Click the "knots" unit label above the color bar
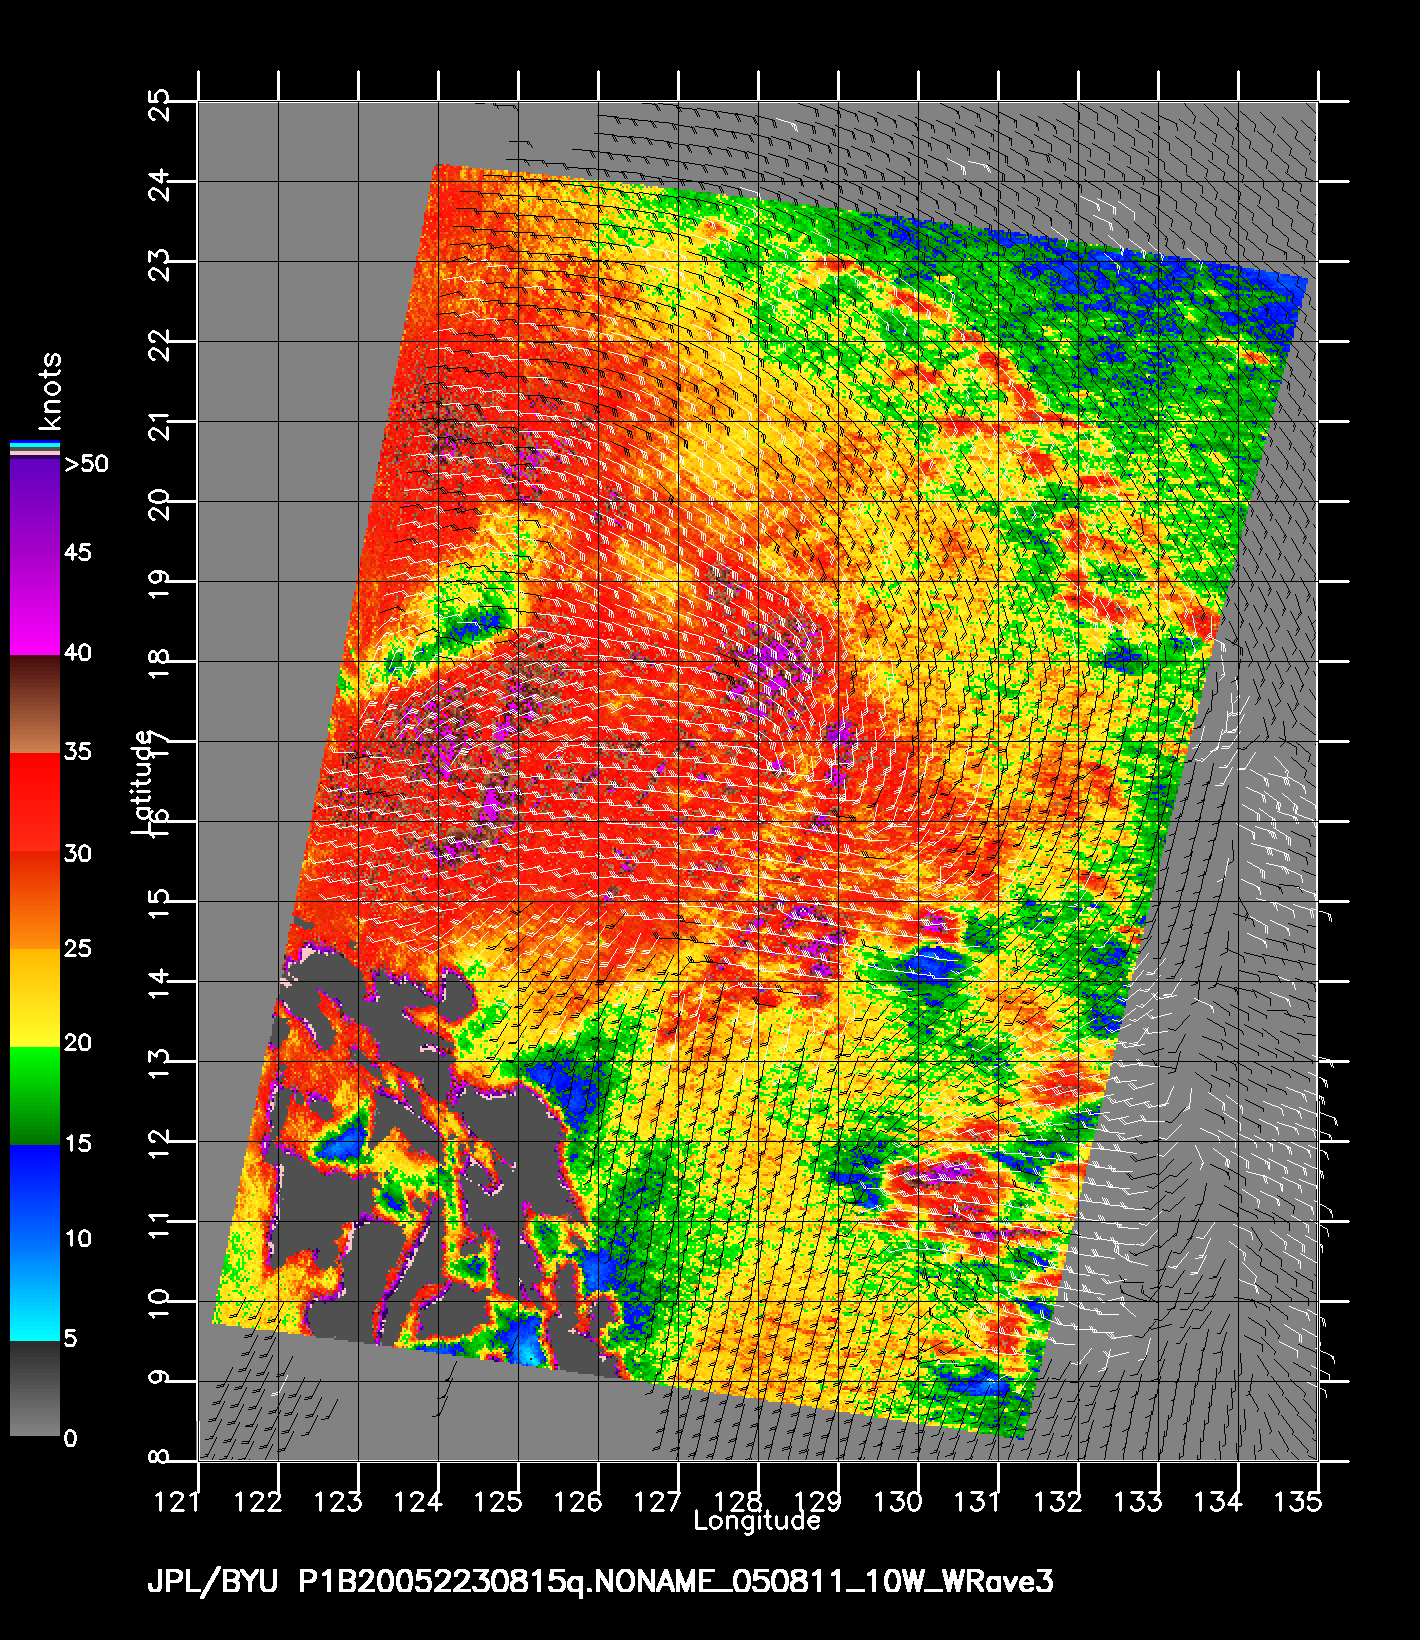The image size is (1420, 1640). pos(51,391)
